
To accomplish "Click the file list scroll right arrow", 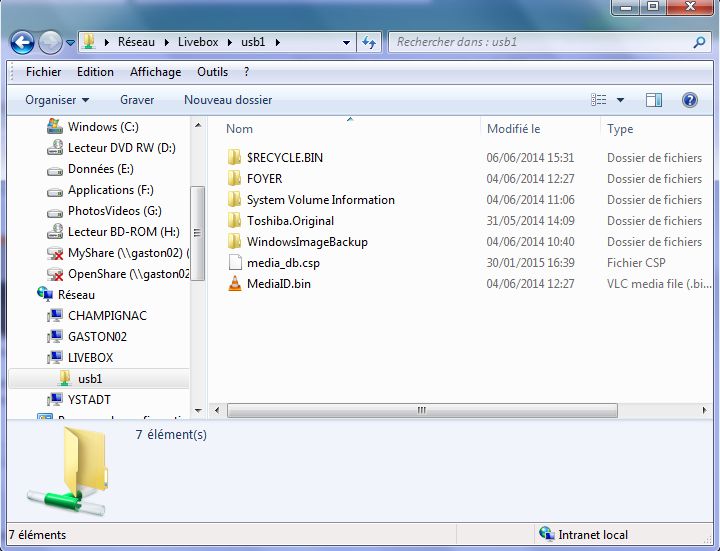I will (x=704, y=410).
